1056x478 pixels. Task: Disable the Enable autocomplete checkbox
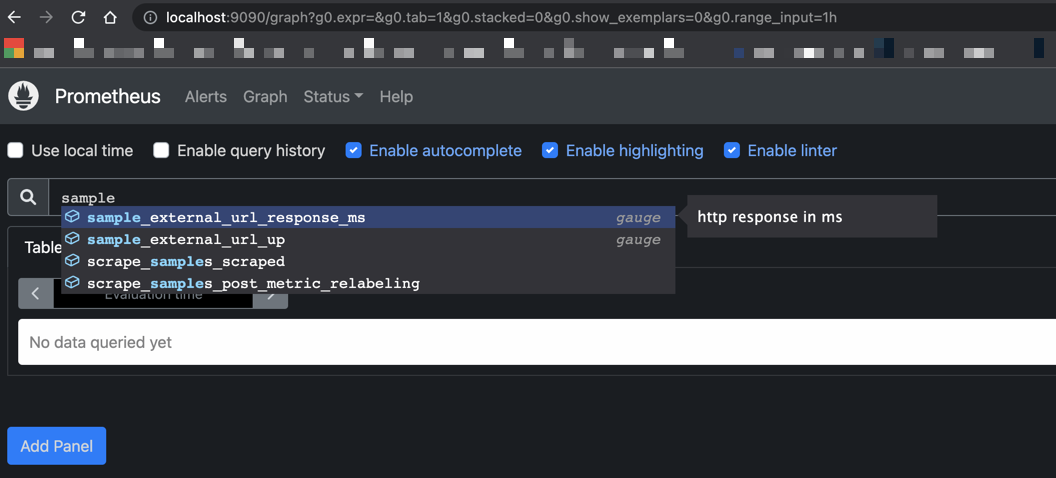coord(354,150)
